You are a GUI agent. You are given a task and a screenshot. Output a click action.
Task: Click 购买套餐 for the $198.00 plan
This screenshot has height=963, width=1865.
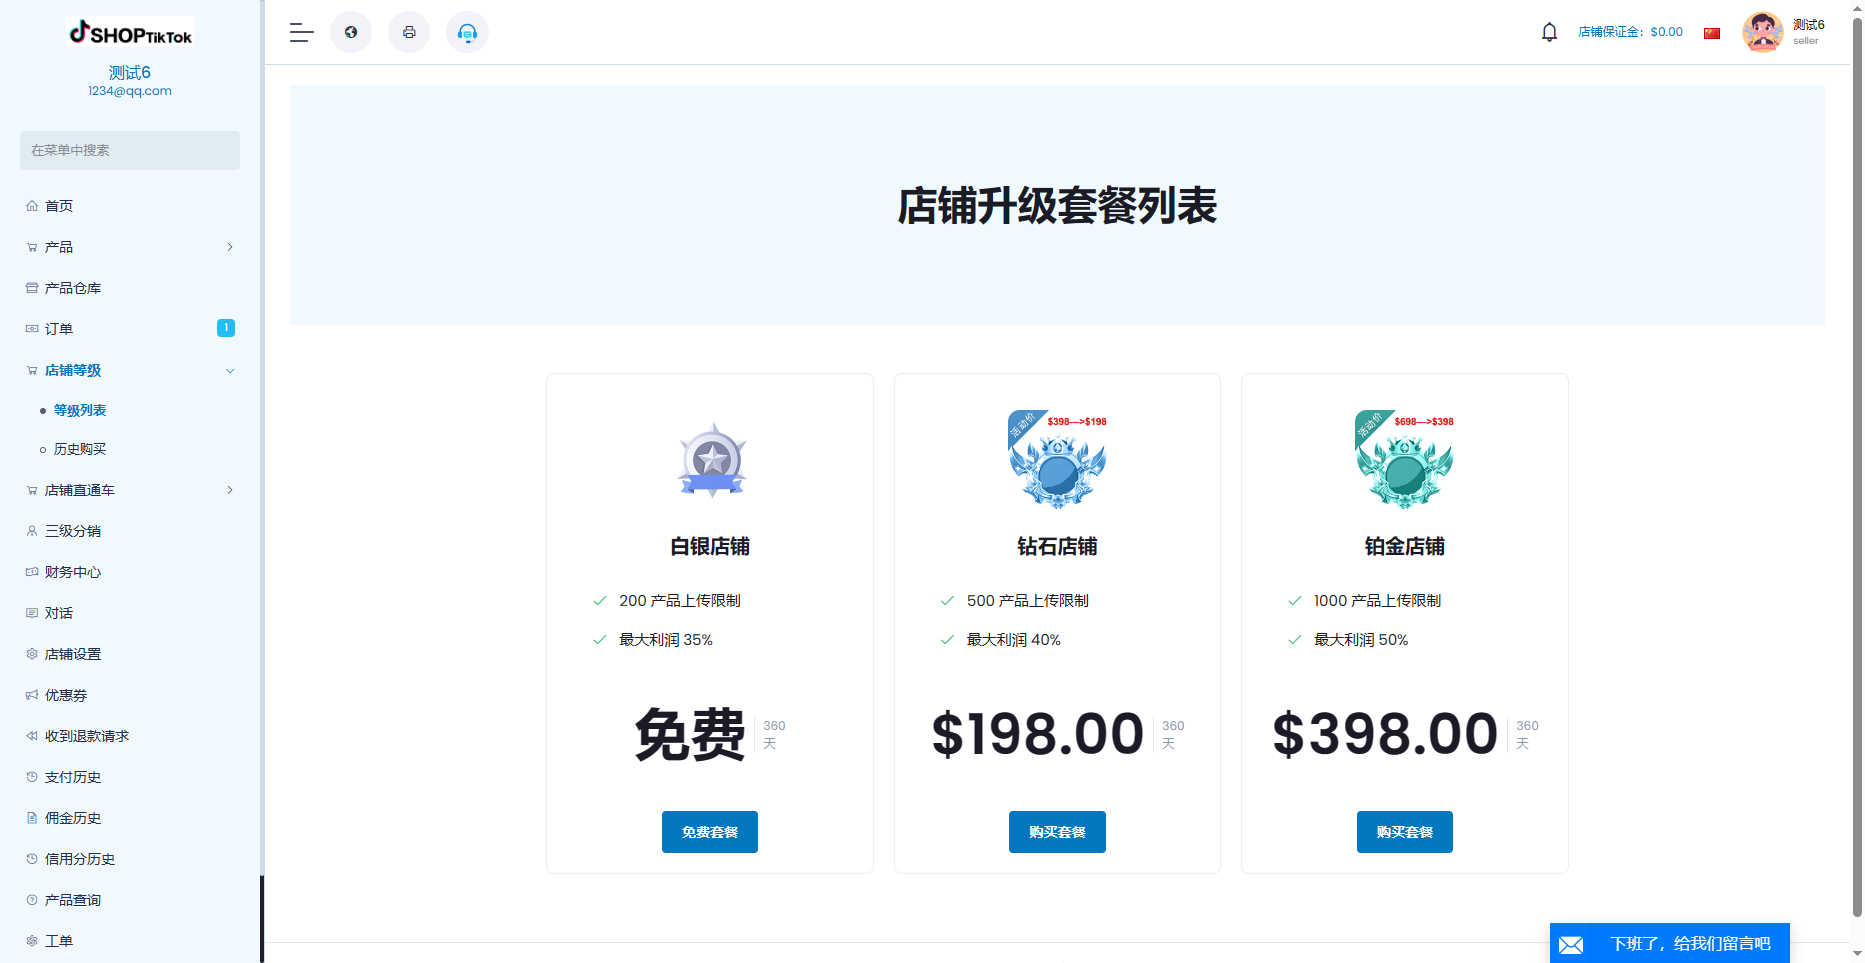[x=1057, y=832]
